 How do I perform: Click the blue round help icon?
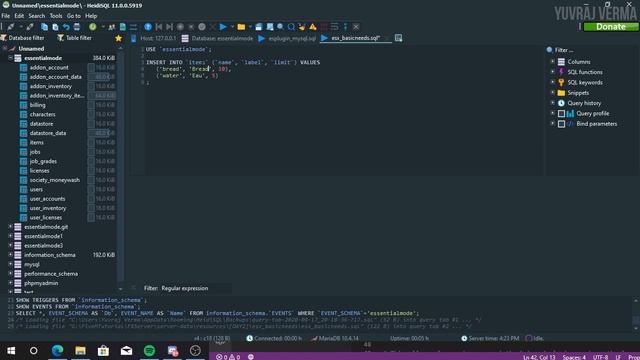[148, 27]
